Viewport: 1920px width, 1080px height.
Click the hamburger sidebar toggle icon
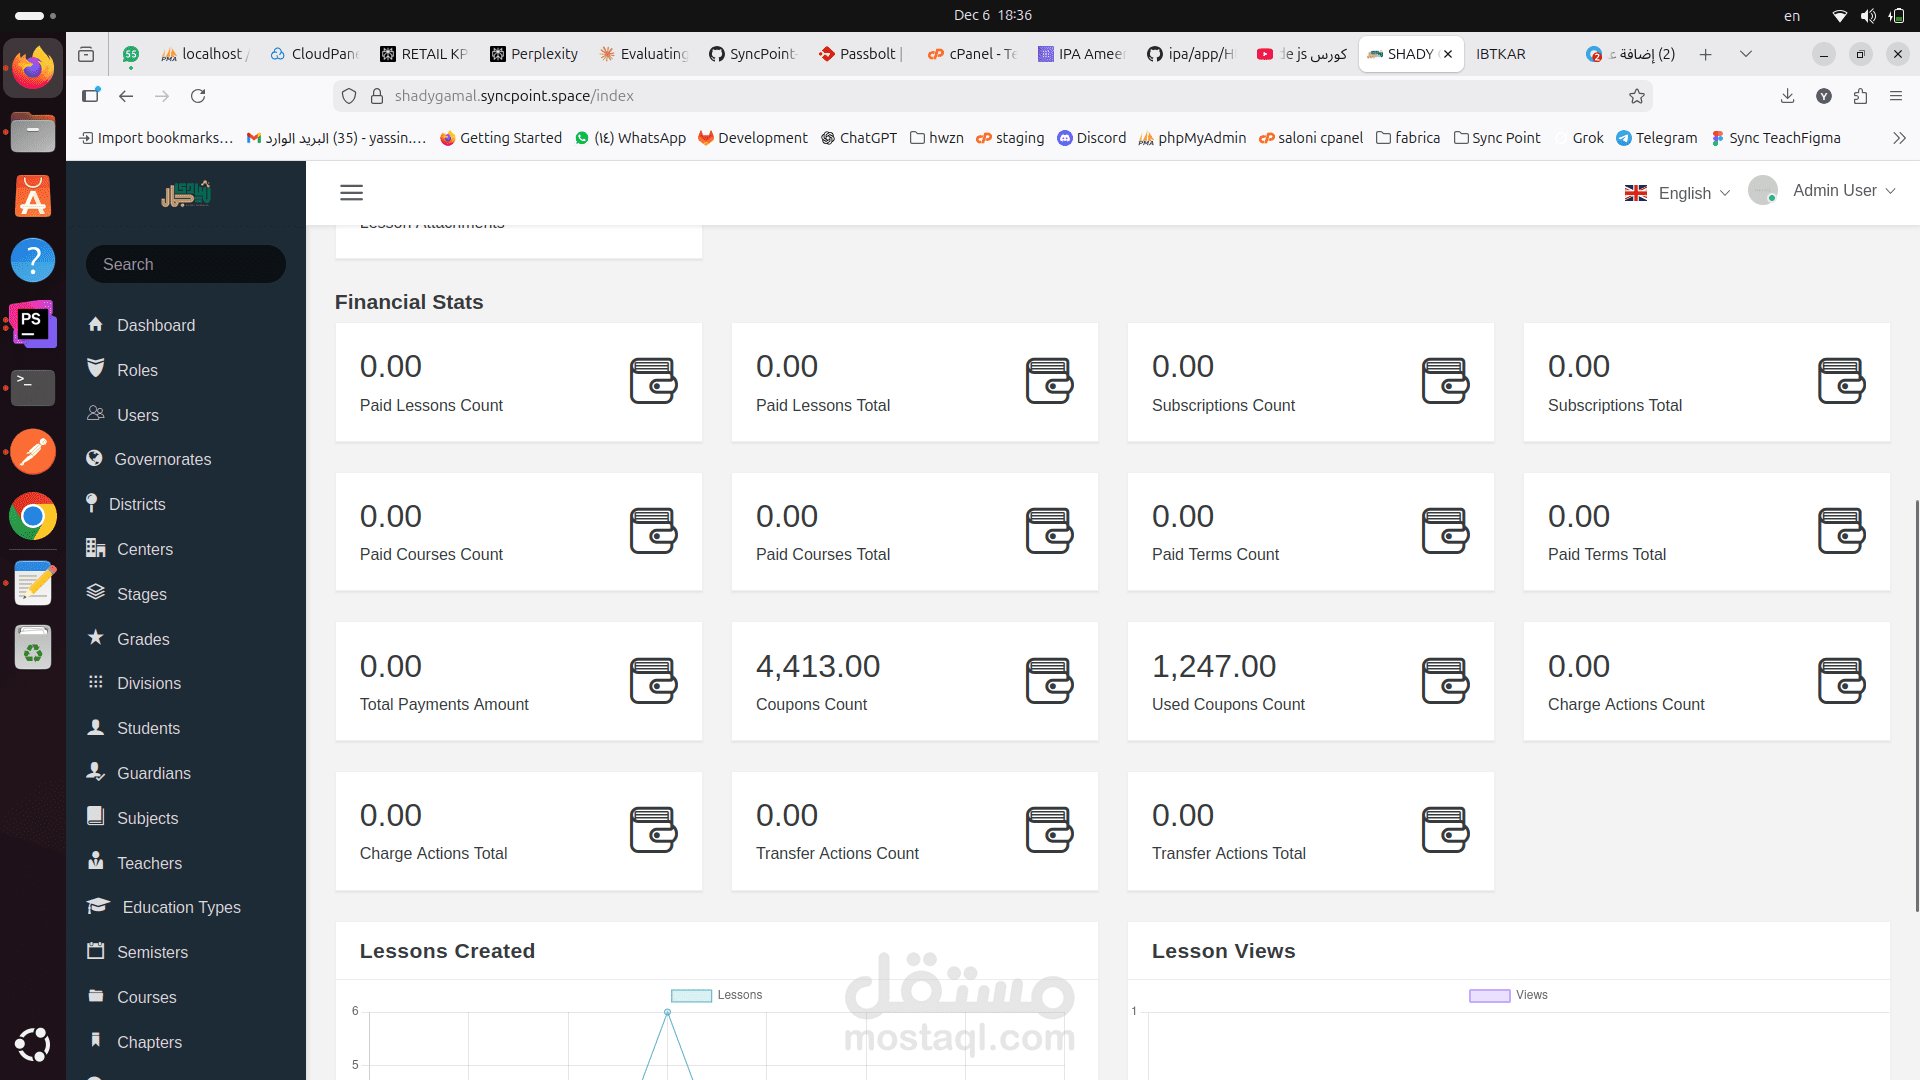coord(351,193)
